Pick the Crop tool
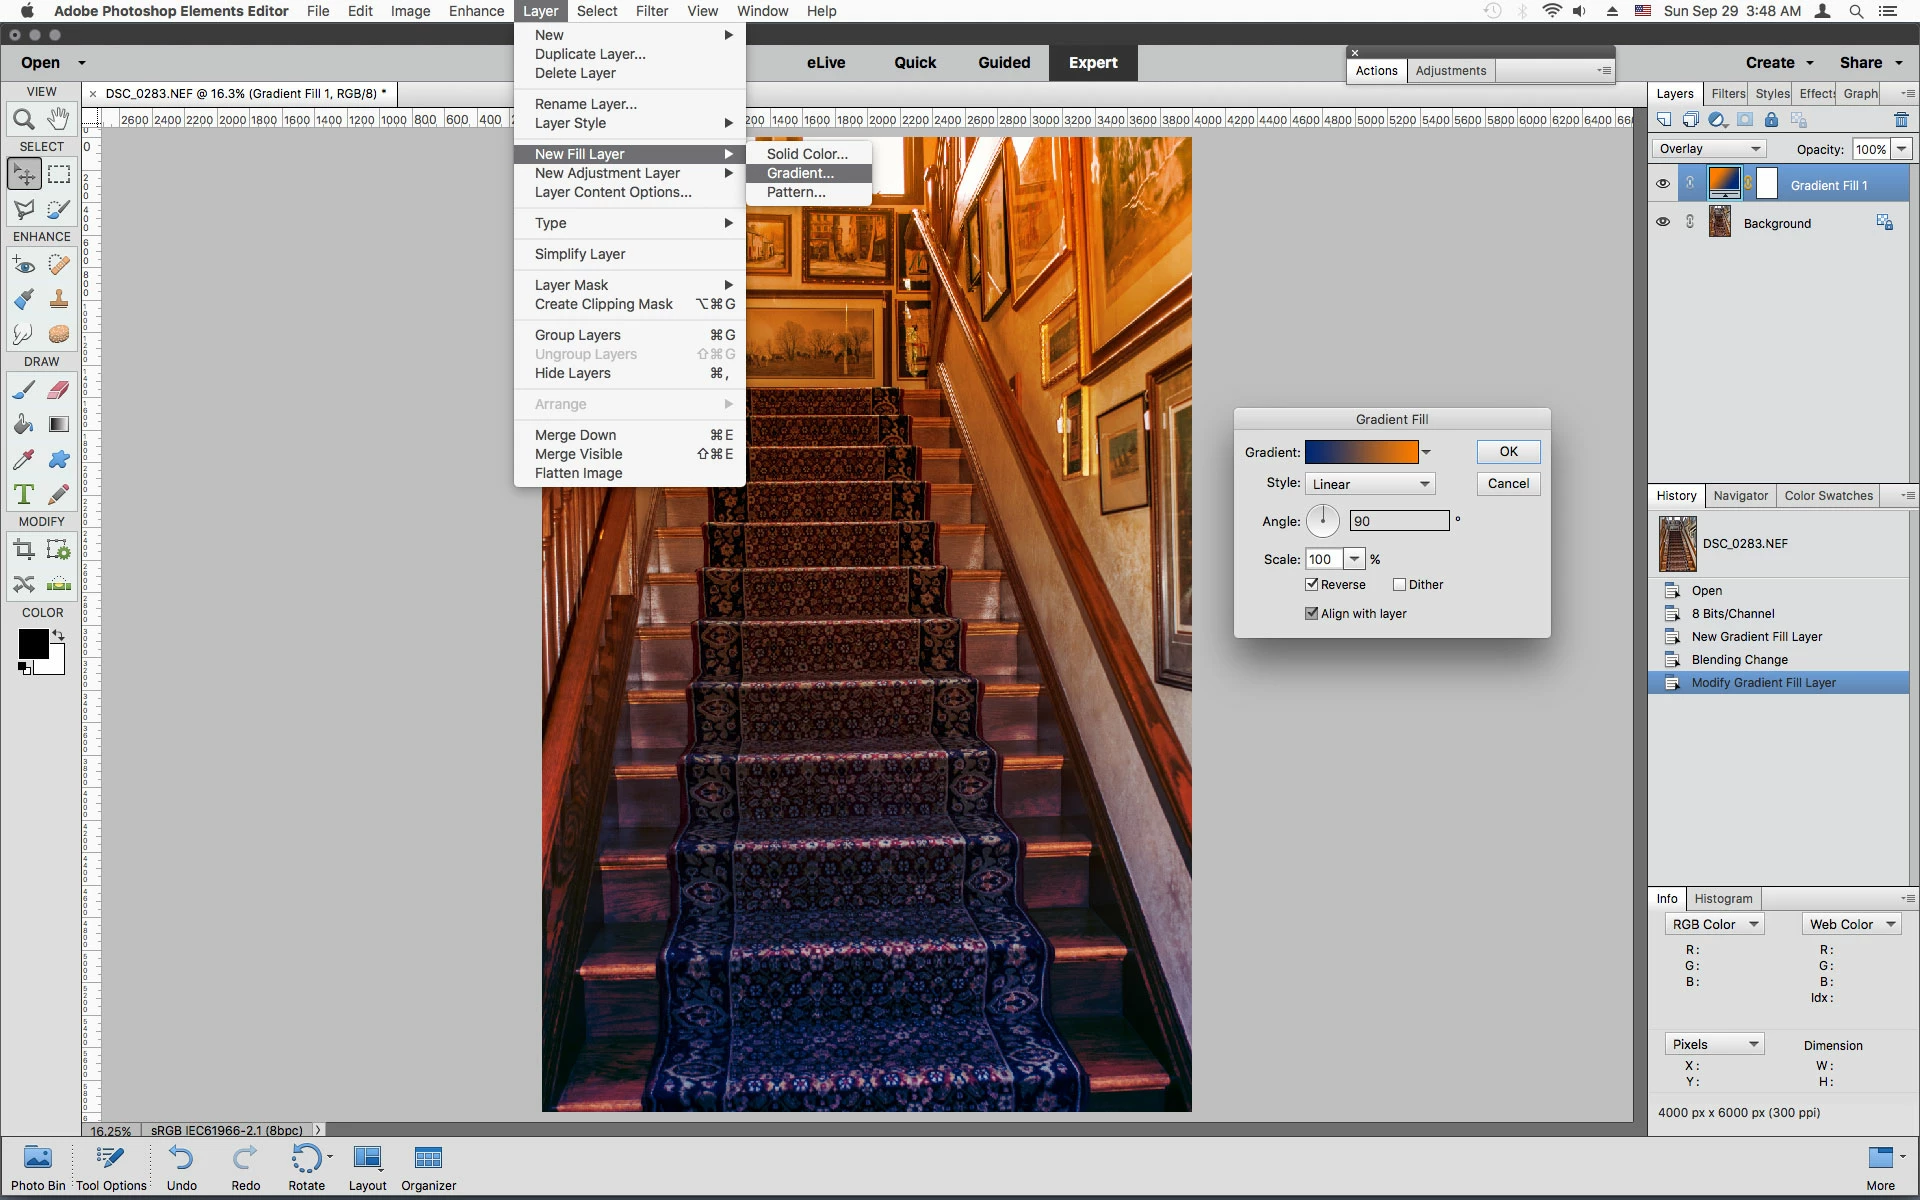This screenshot has width=1920, height=1200. [24, 549]
